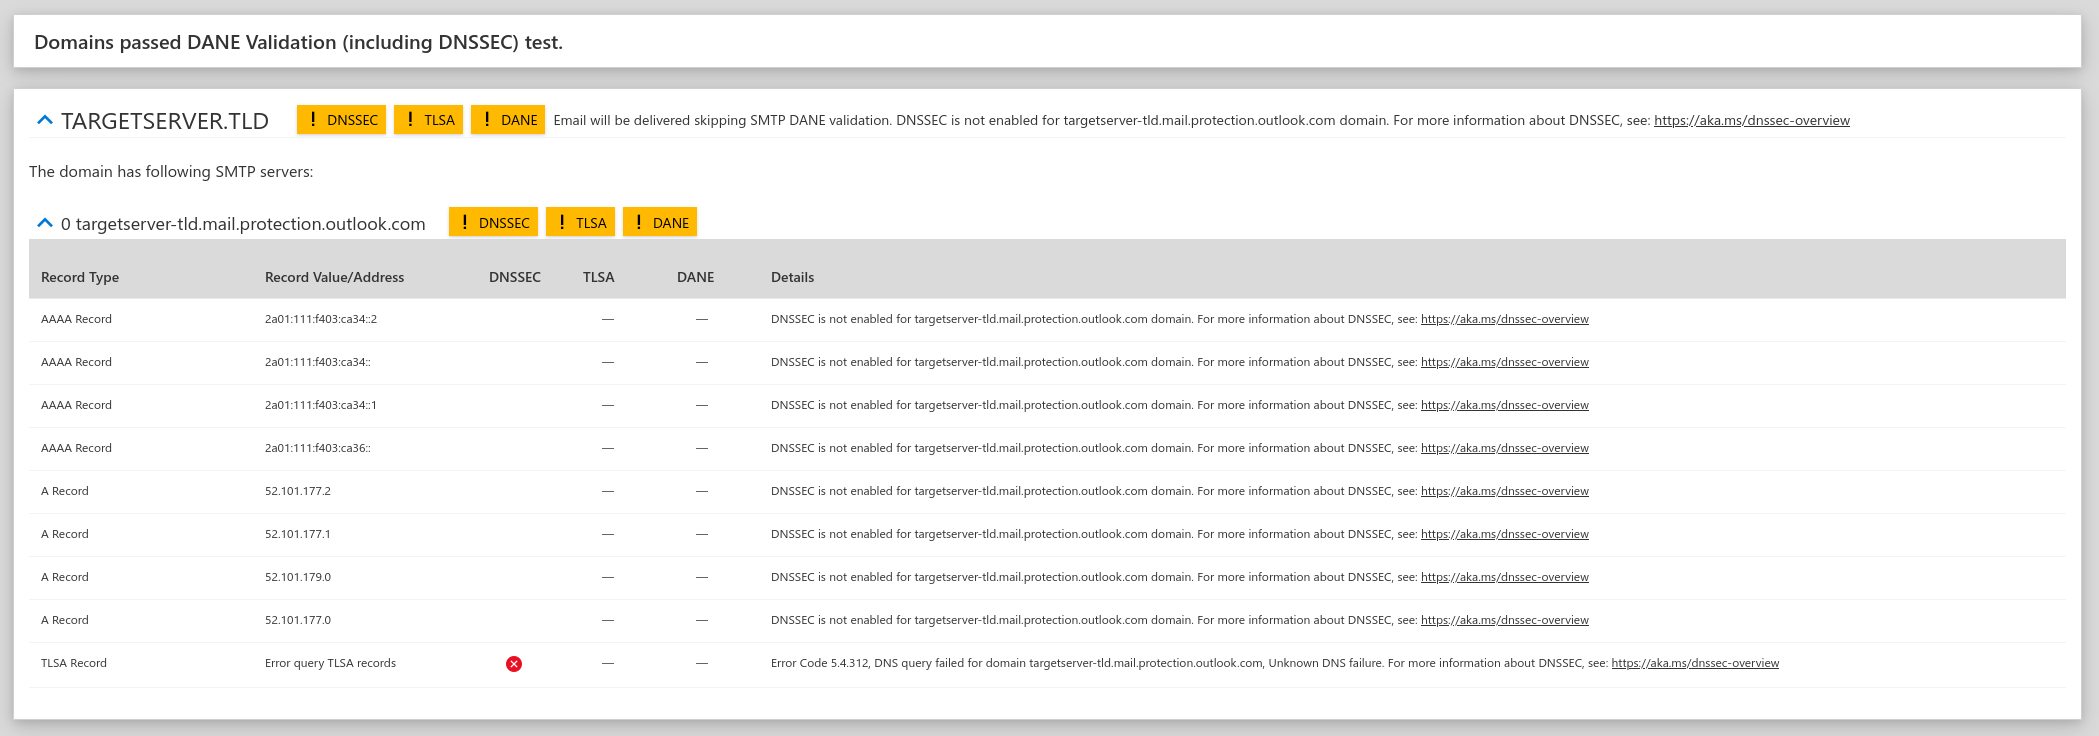Click the "Record Value/Address" column header
The width and height of the screenshot is (2099, 736).
[x=335, y=277]
